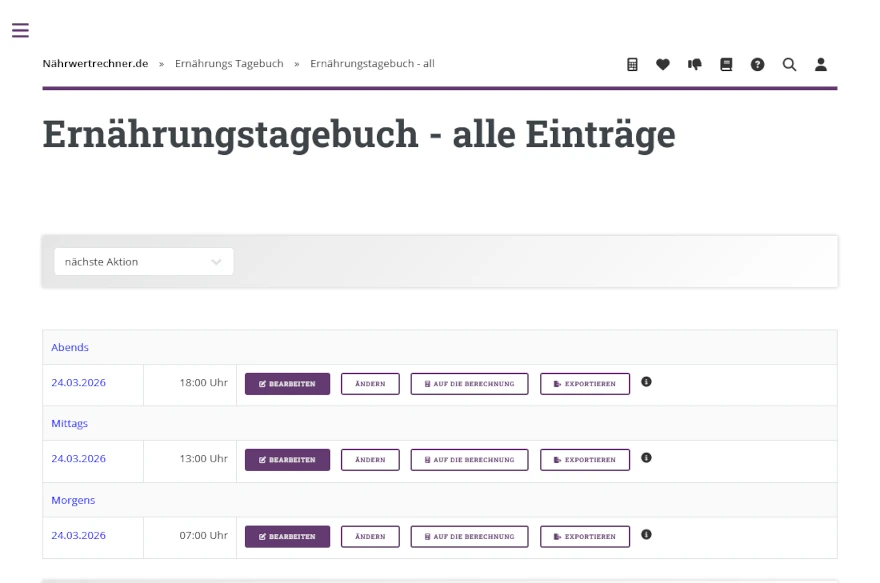Click info icon in Morgens row
The height and width of the screenshot is (583, 880).
[646, 534]
